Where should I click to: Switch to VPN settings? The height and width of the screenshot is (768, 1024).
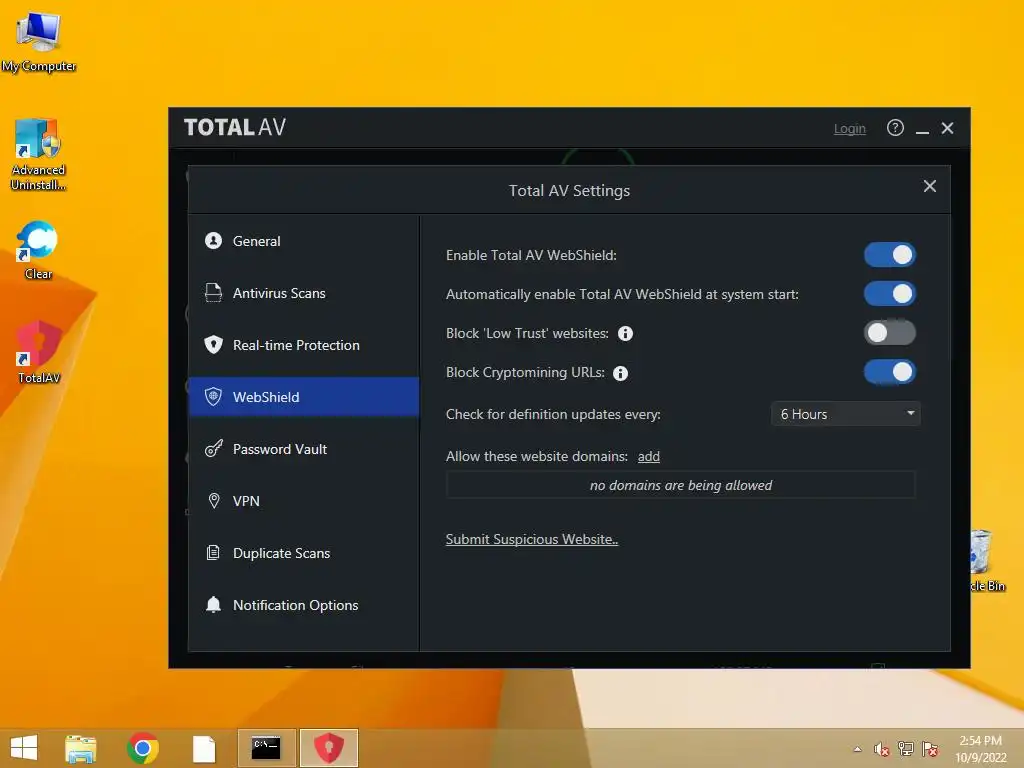[x=304, y=501]
